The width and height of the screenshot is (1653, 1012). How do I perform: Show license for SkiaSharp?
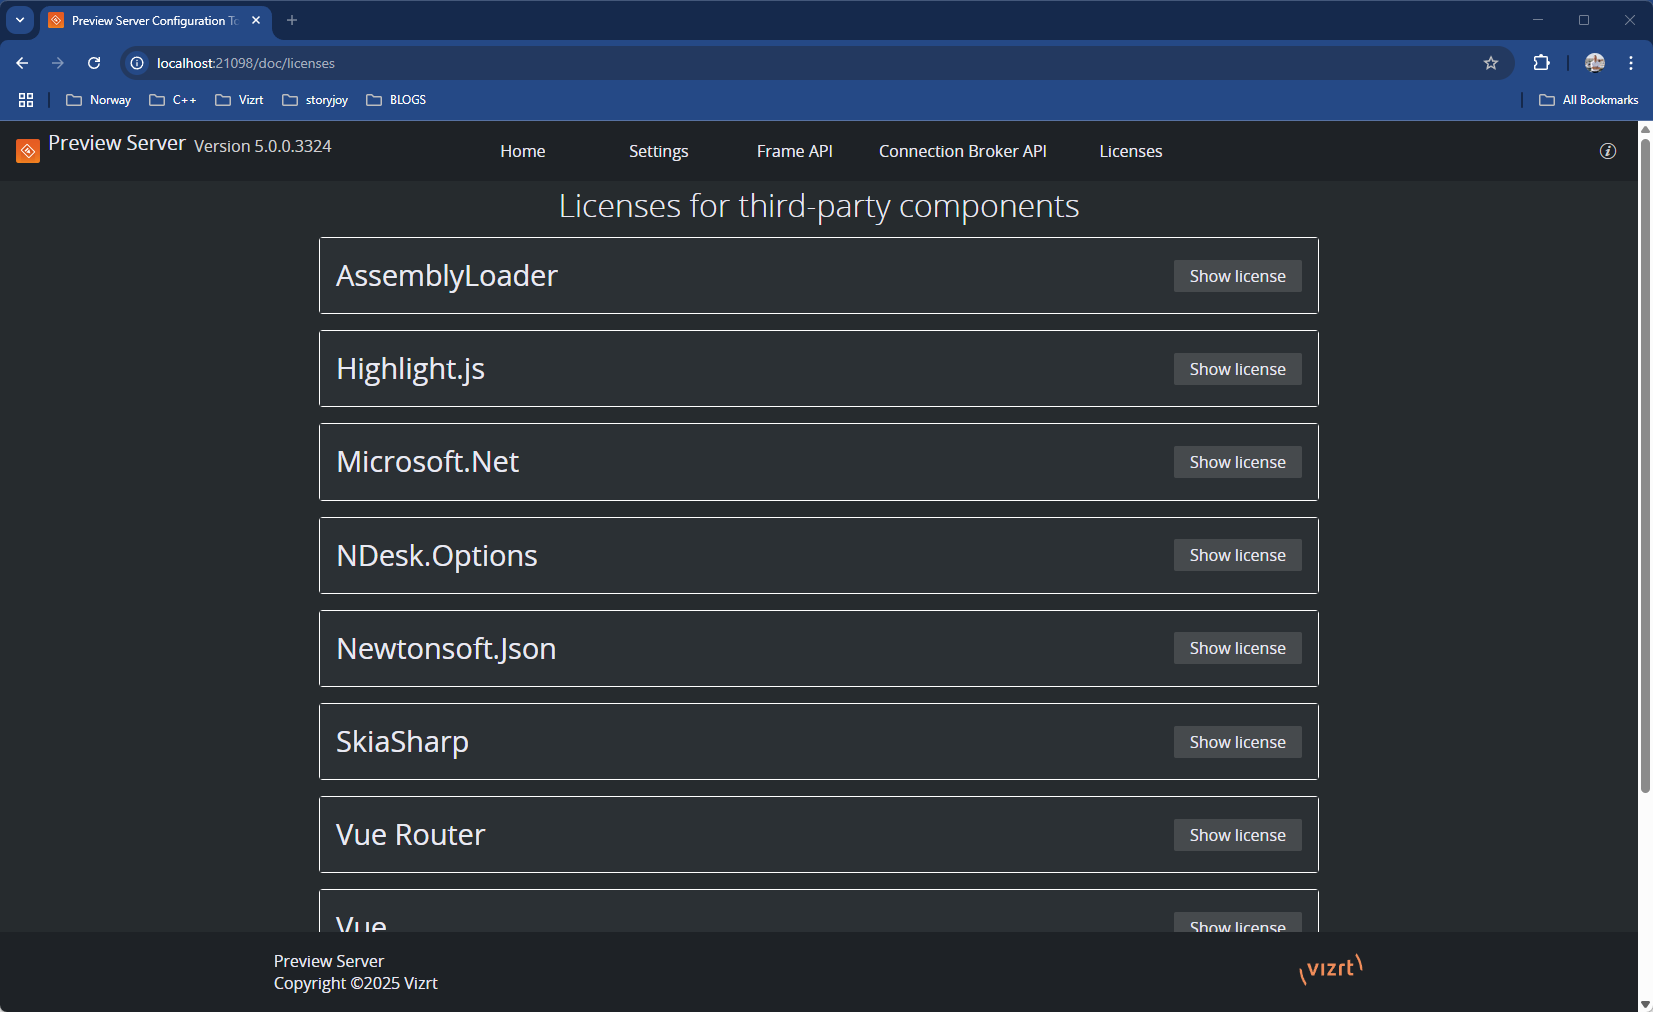tap(1238, 742)
